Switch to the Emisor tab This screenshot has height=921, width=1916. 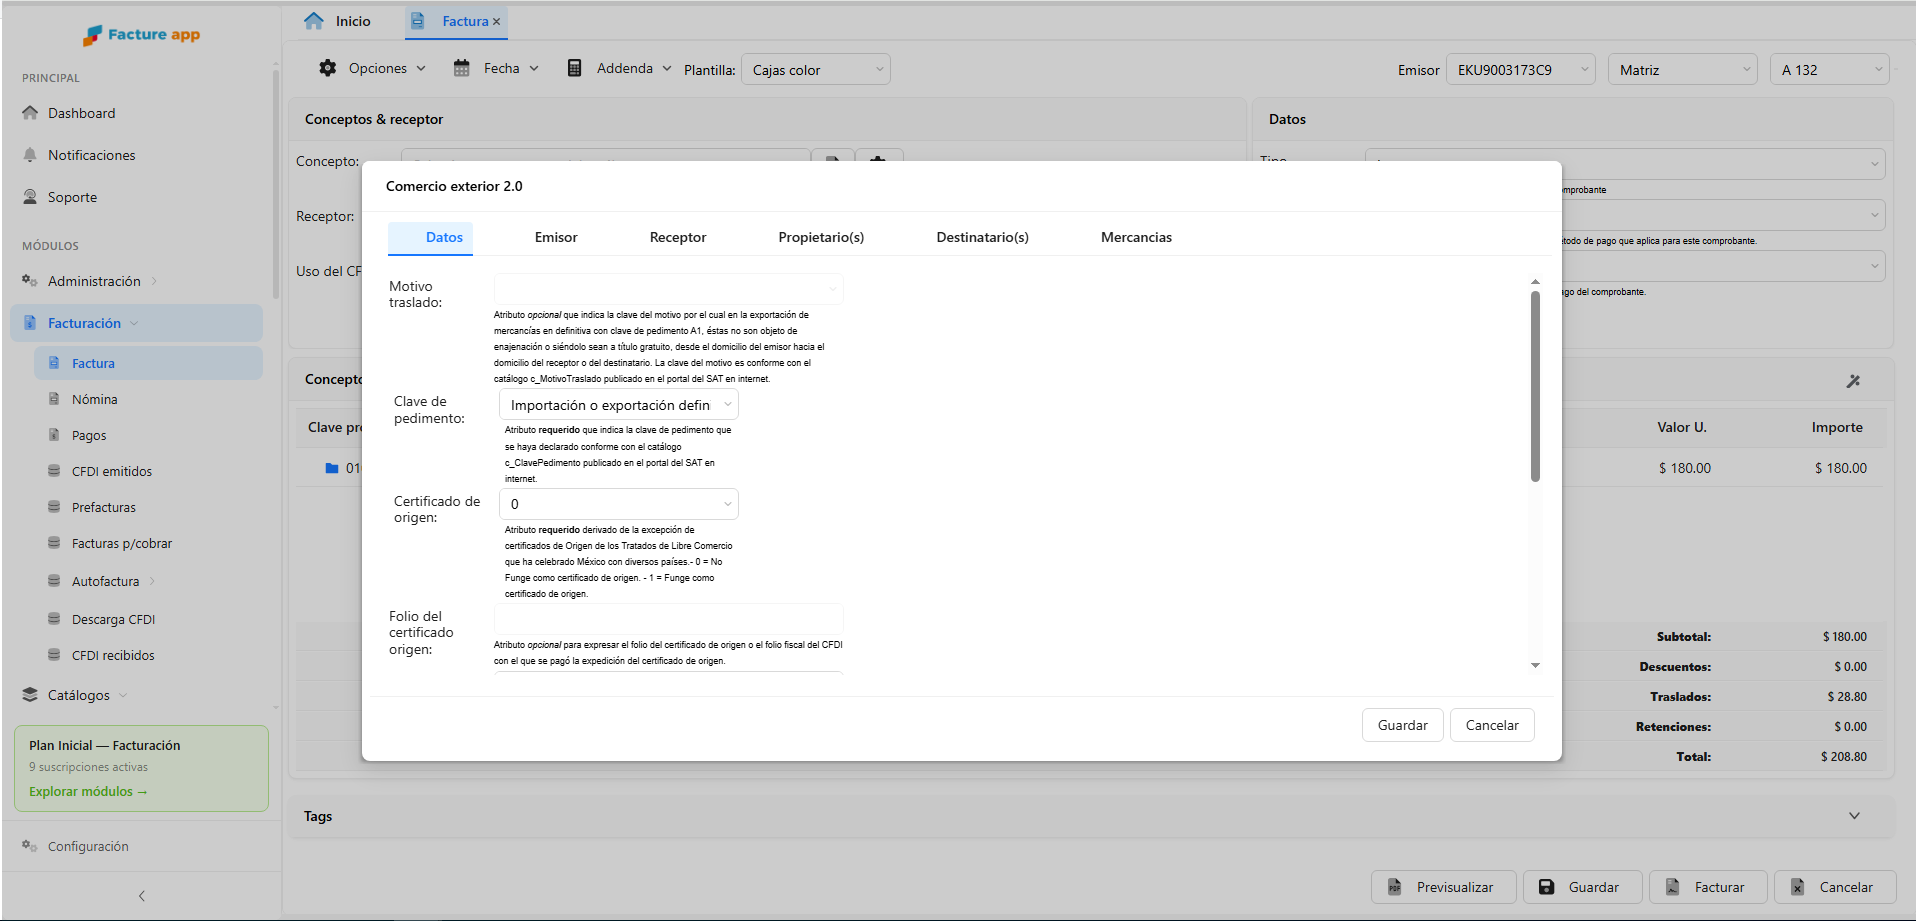[556, 238]
